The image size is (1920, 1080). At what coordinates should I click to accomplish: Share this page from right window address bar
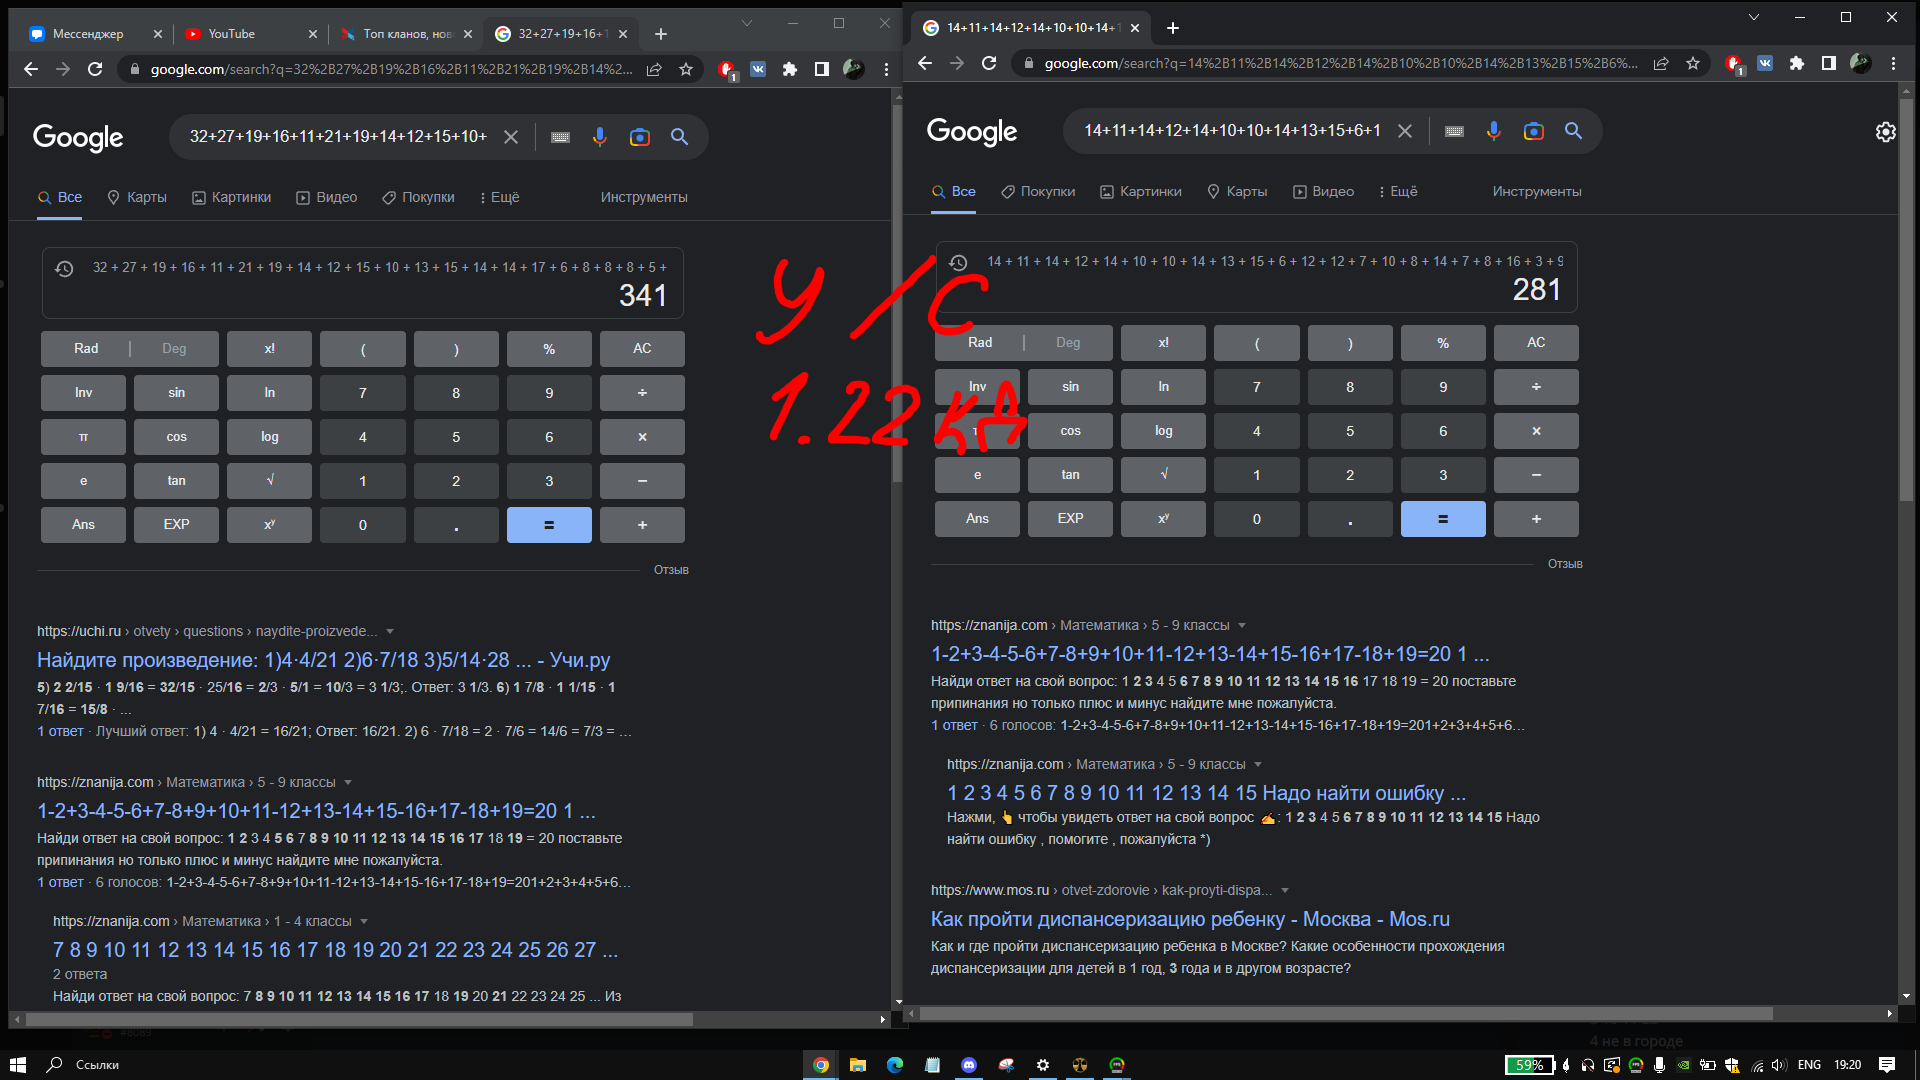(x=1661, y=63)
